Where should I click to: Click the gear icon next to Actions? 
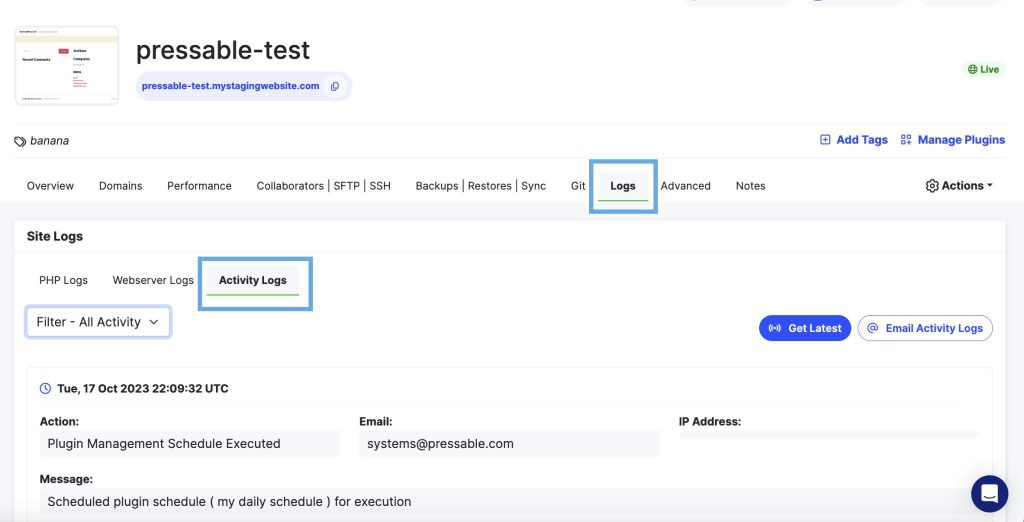pos(932,186)
